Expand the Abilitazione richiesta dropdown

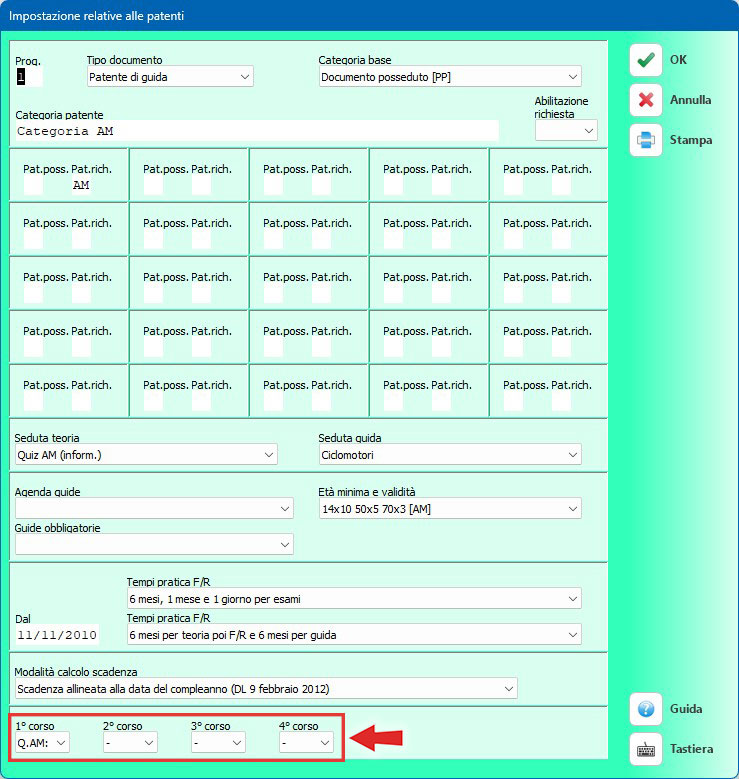click(x=566, y=131)
